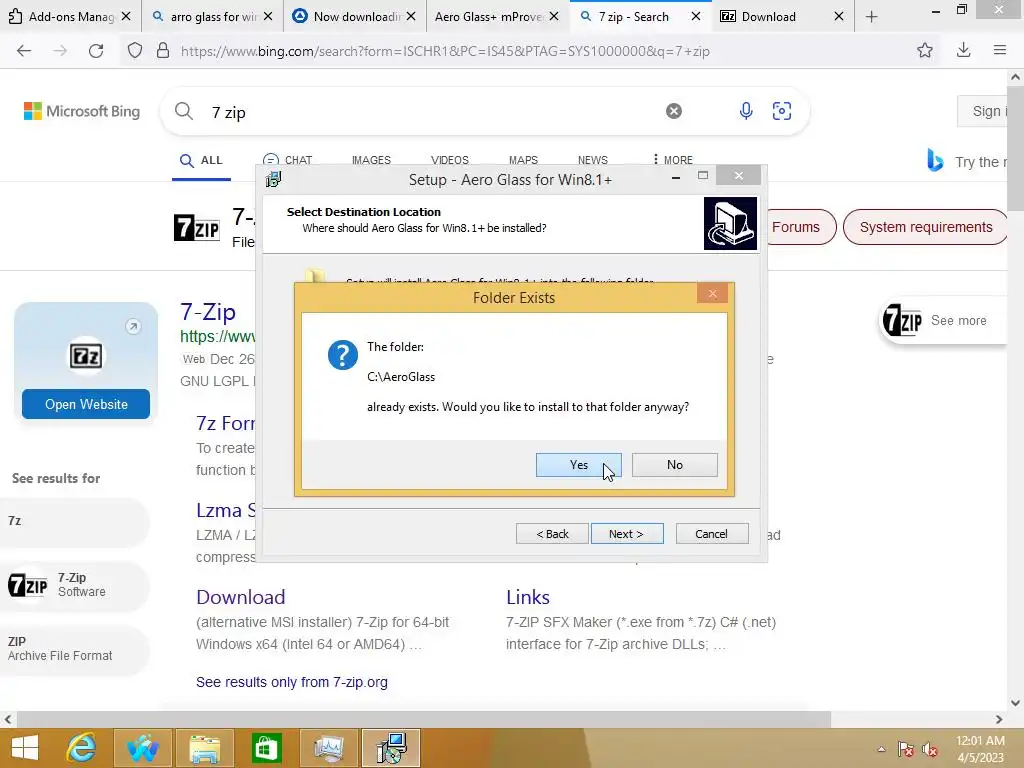
Task: Click Bing magnifier search icon
Action: pos(184,111)
